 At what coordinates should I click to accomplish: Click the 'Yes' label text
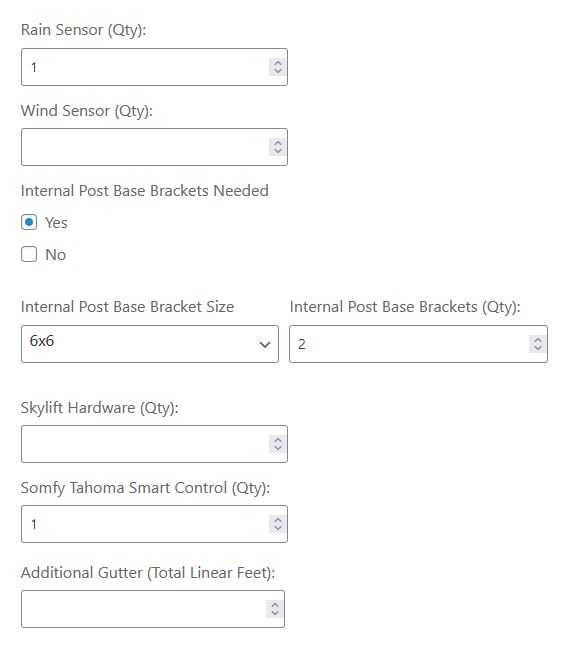[x=56, y=223]
